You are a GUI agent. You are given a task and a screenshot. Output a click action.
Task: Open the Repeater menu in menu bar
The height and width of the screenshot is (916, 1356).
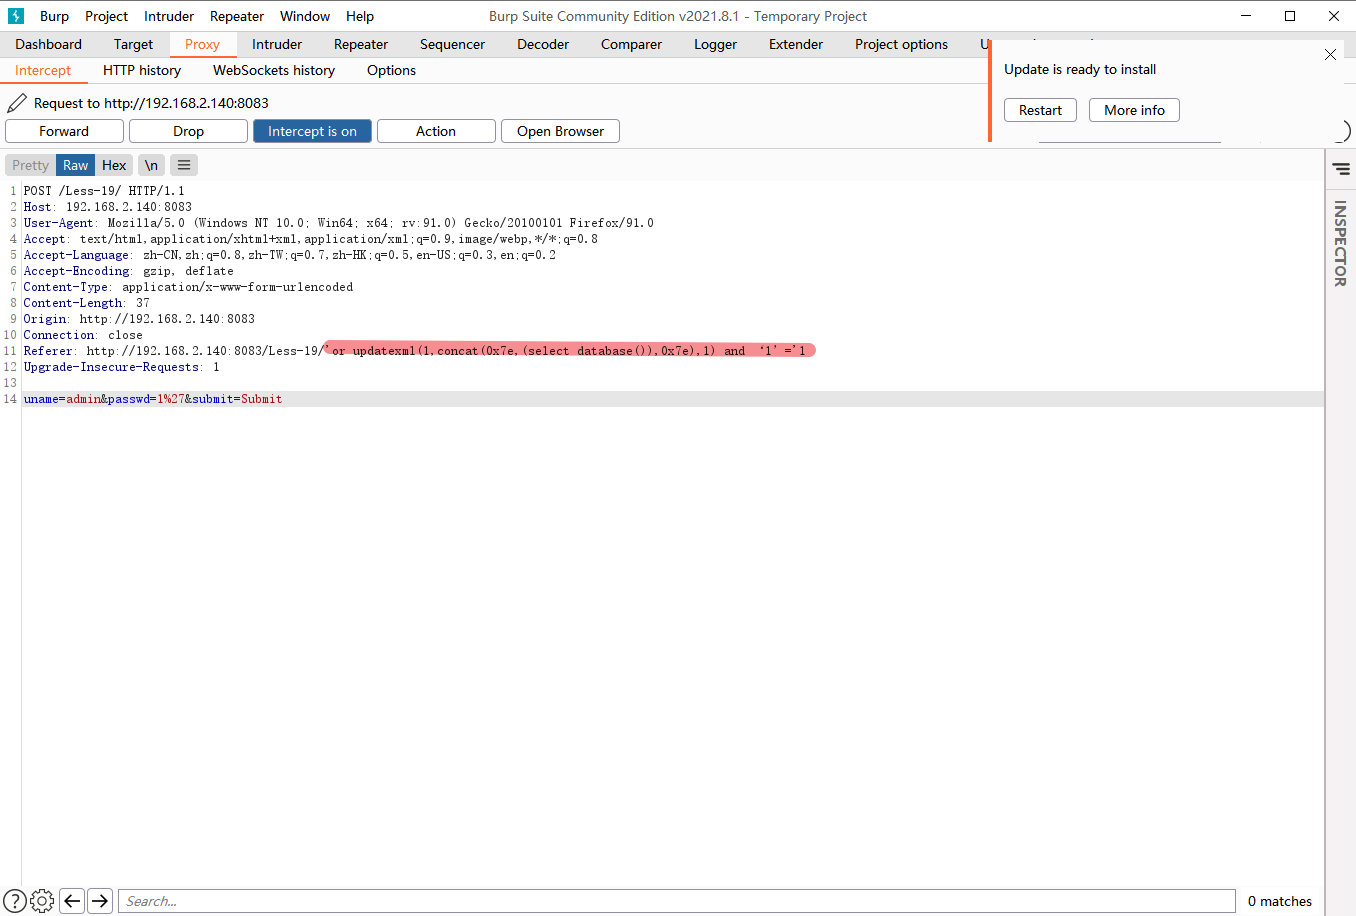point(237,16)
